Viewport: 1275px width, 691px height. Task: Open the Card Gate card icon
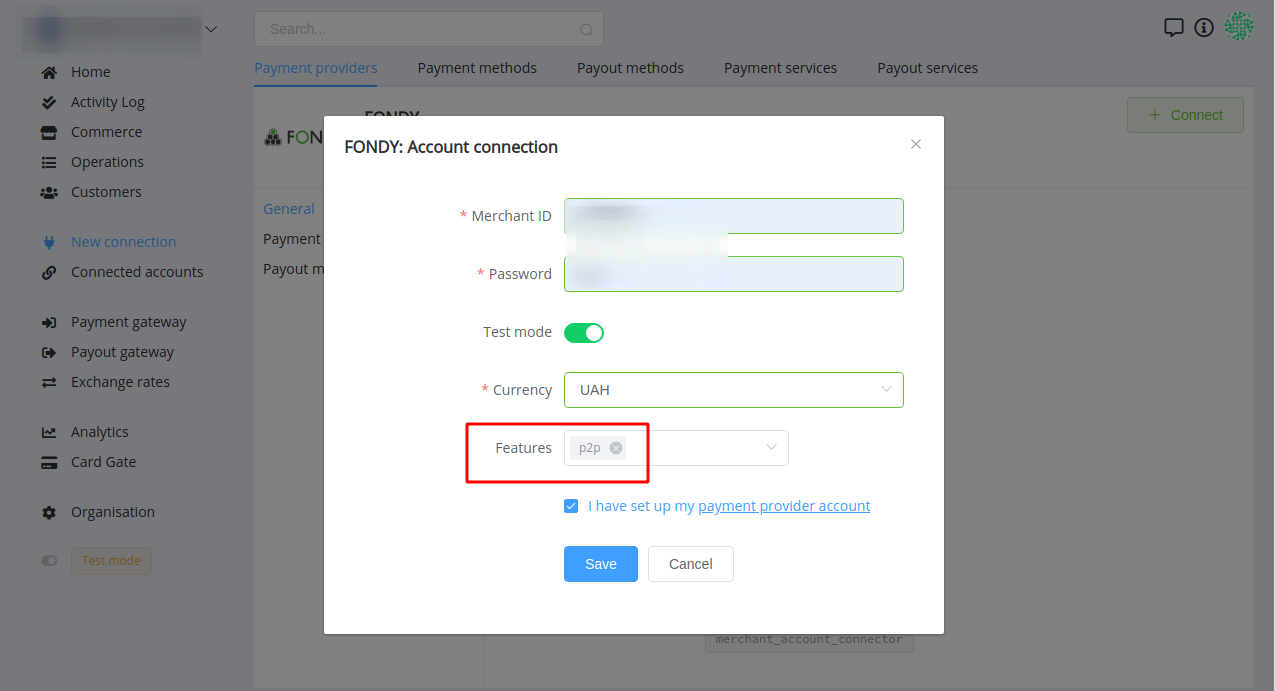tap(48, 462)
